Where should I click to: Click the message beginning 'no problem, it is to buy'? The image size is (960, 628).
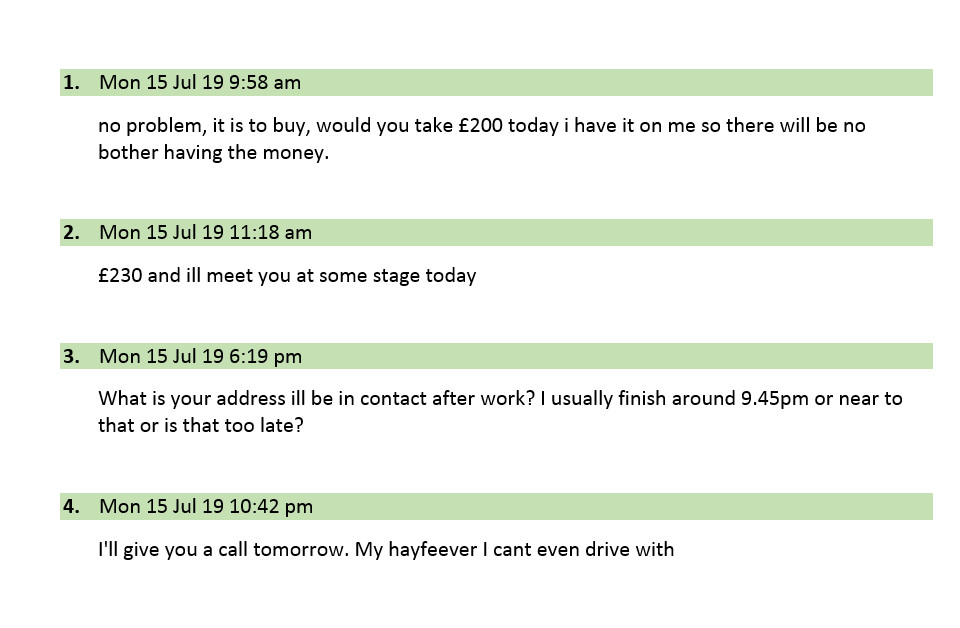pyautogui.click(x=481, y=140)
